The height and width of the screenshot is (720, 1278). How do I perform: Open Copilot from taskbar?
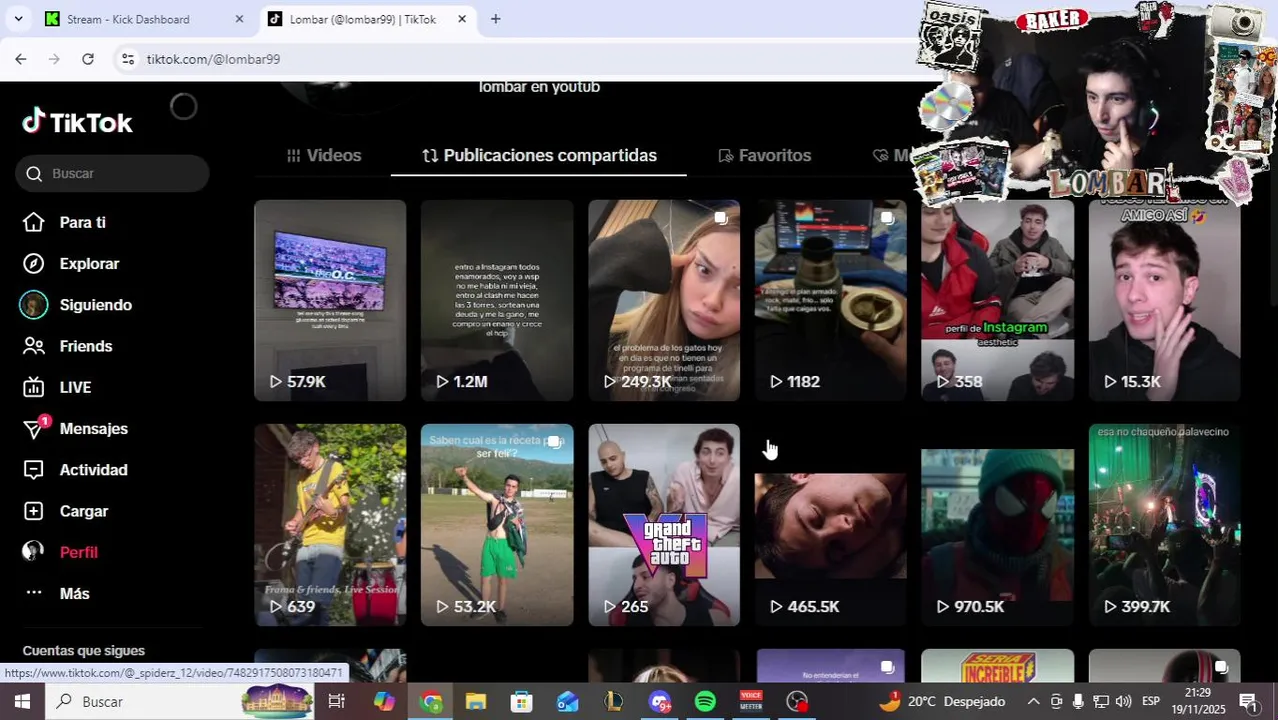(384, 701)
